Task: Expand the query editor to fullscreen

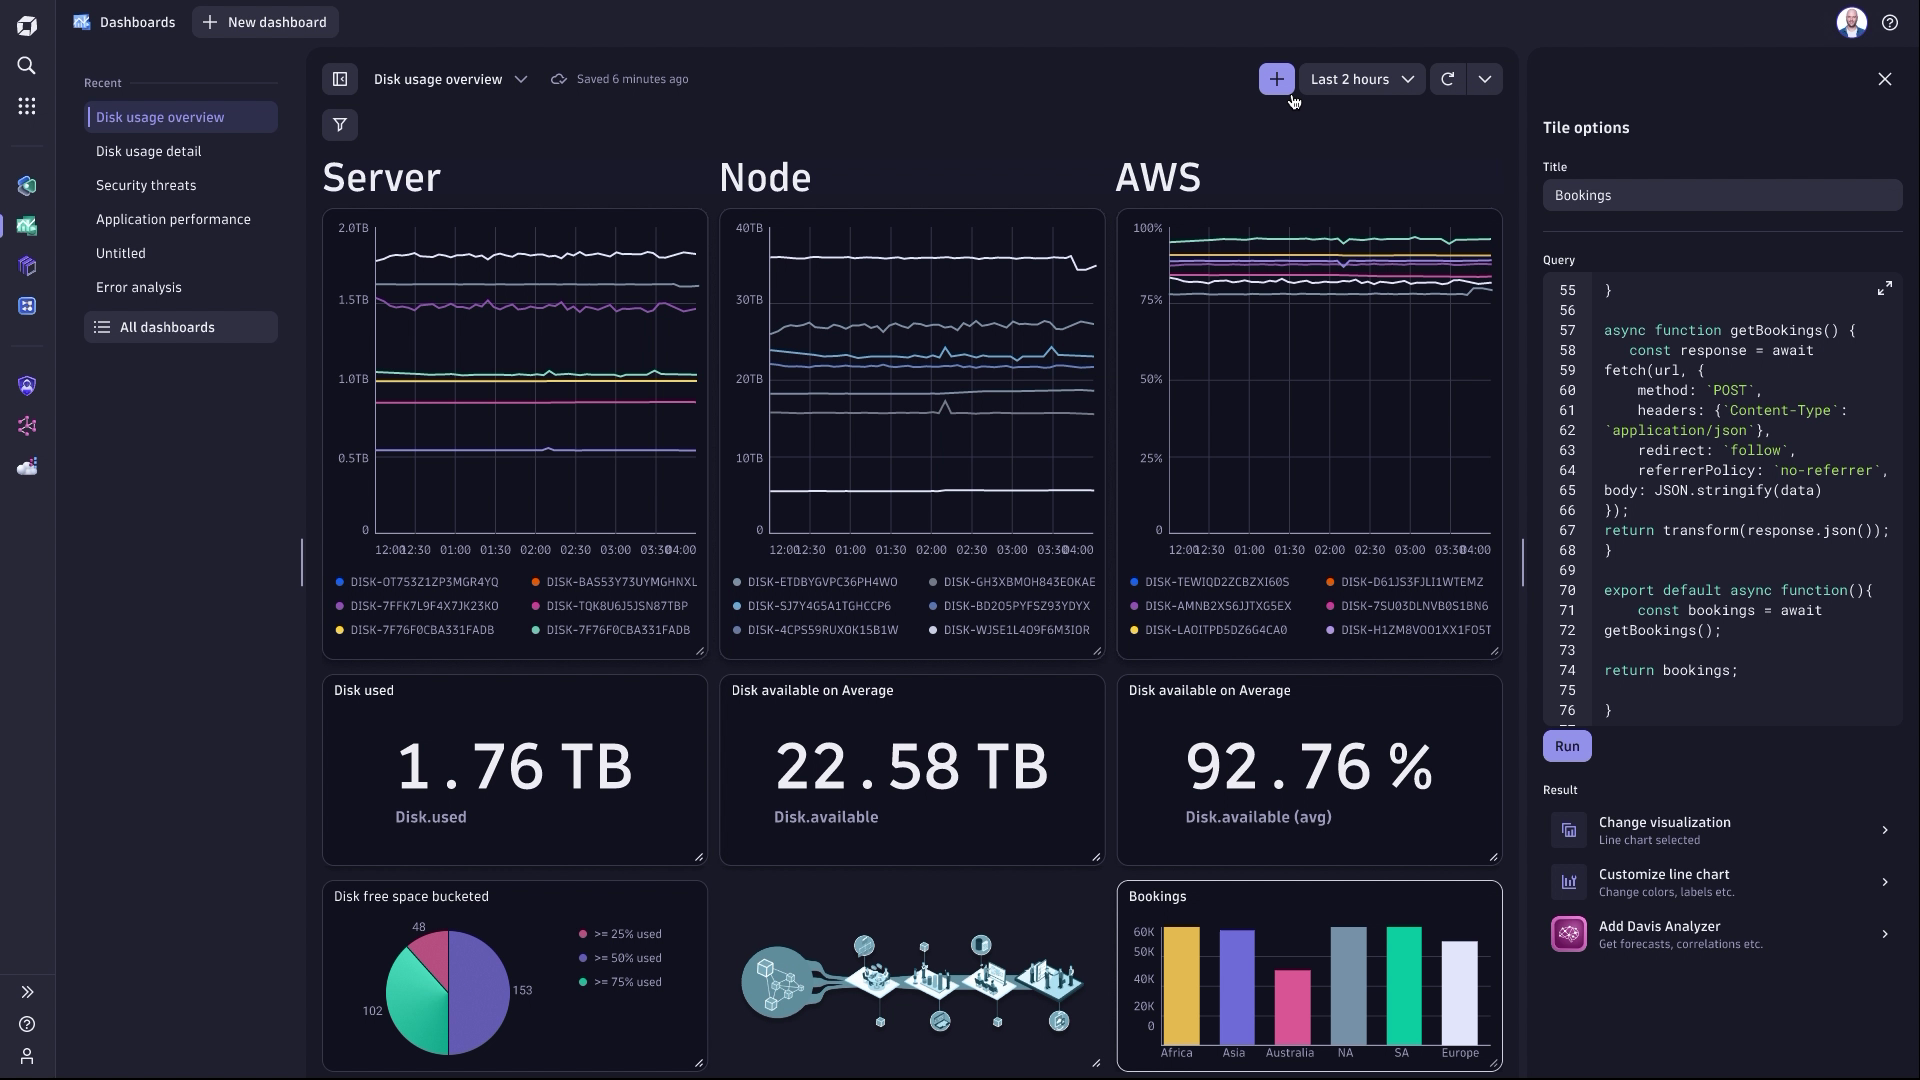Action: (x=1884, y=289)
